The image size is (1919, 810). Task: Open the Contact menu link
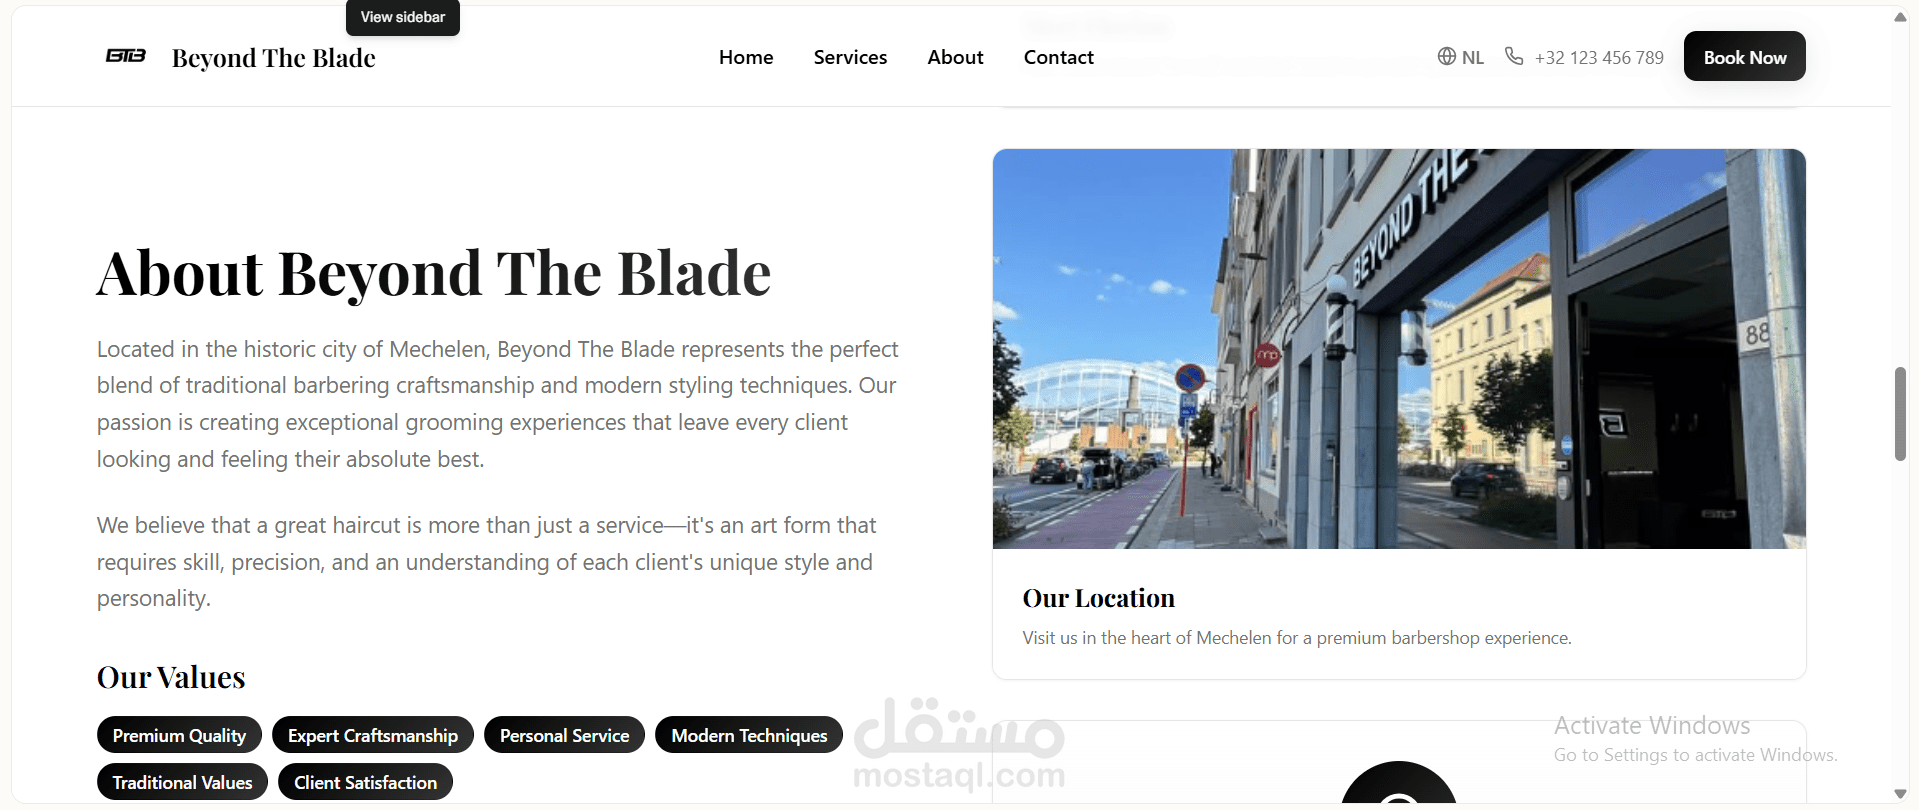1058,57
